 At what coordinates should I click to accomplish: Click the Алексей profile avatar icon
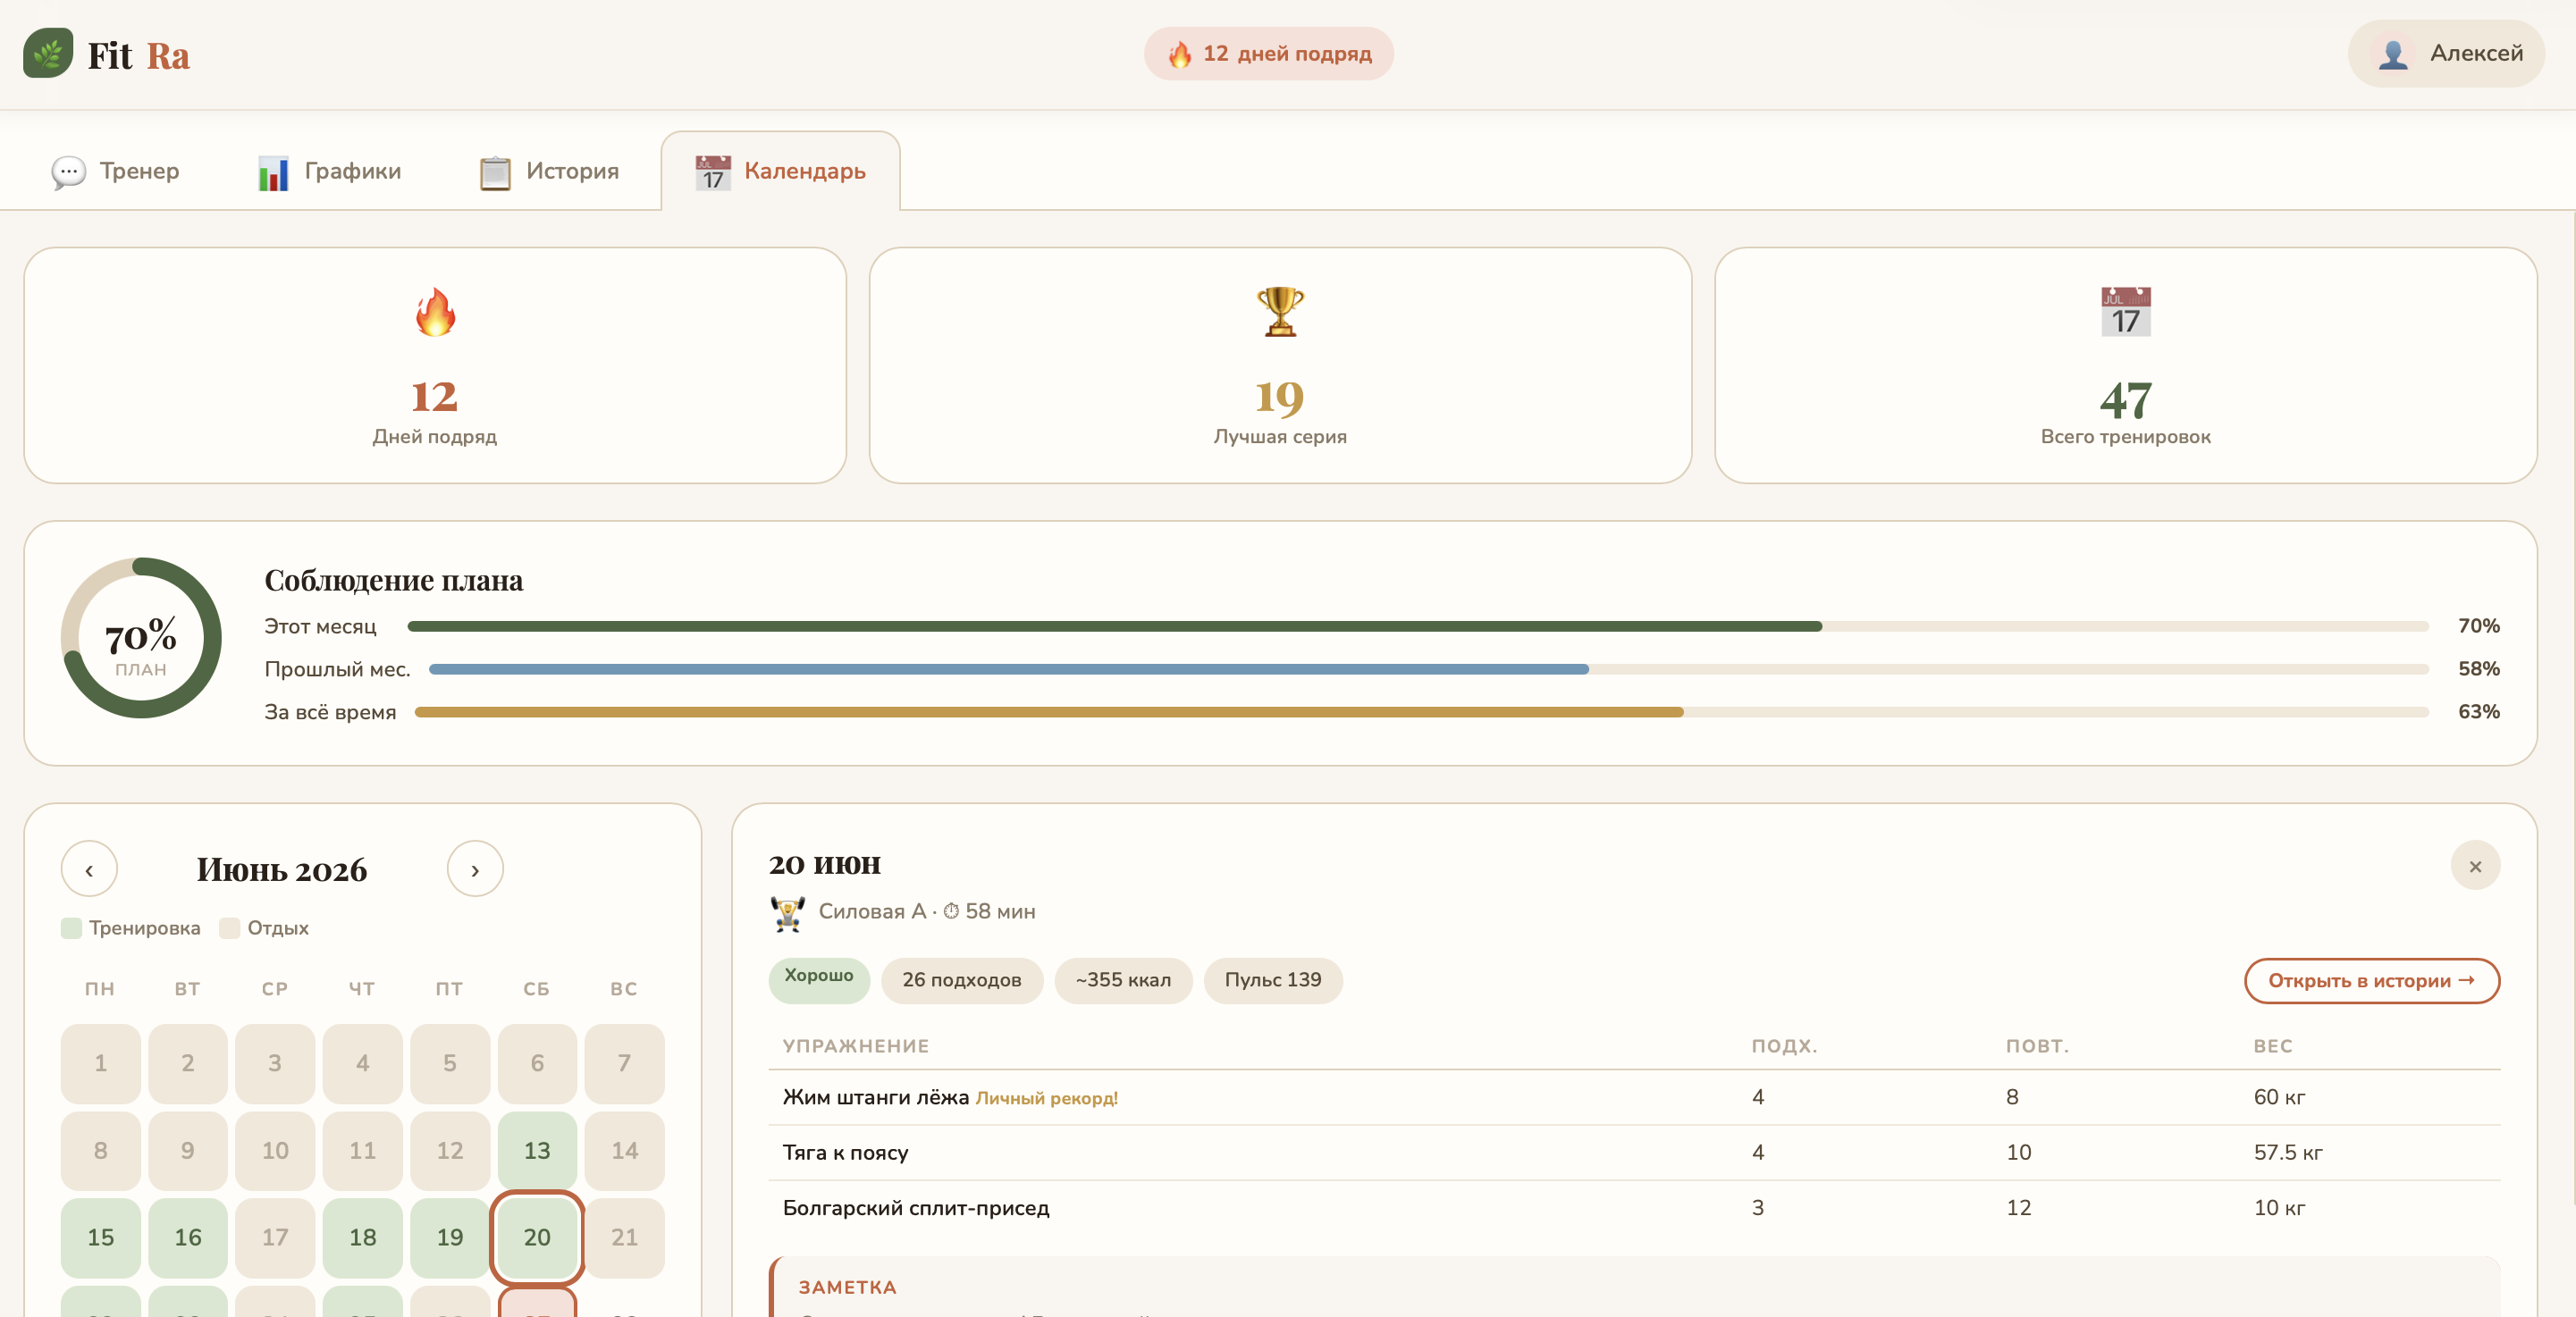(2393, 54)
